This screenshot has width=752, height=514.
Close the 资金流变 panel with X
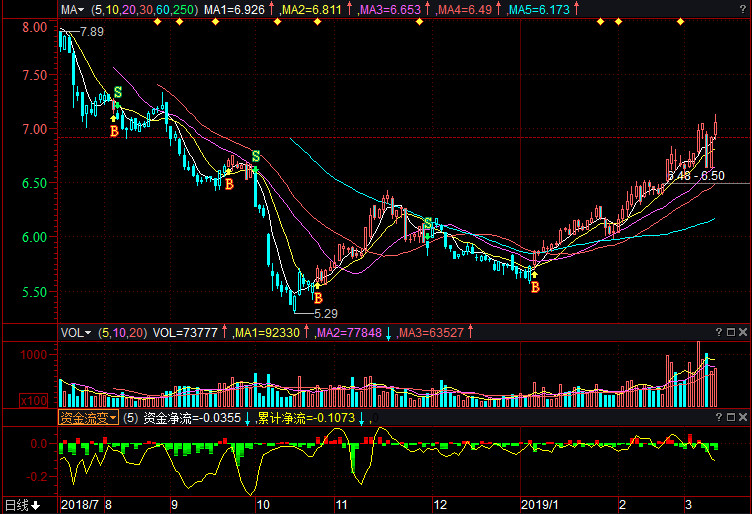(741, 418)
